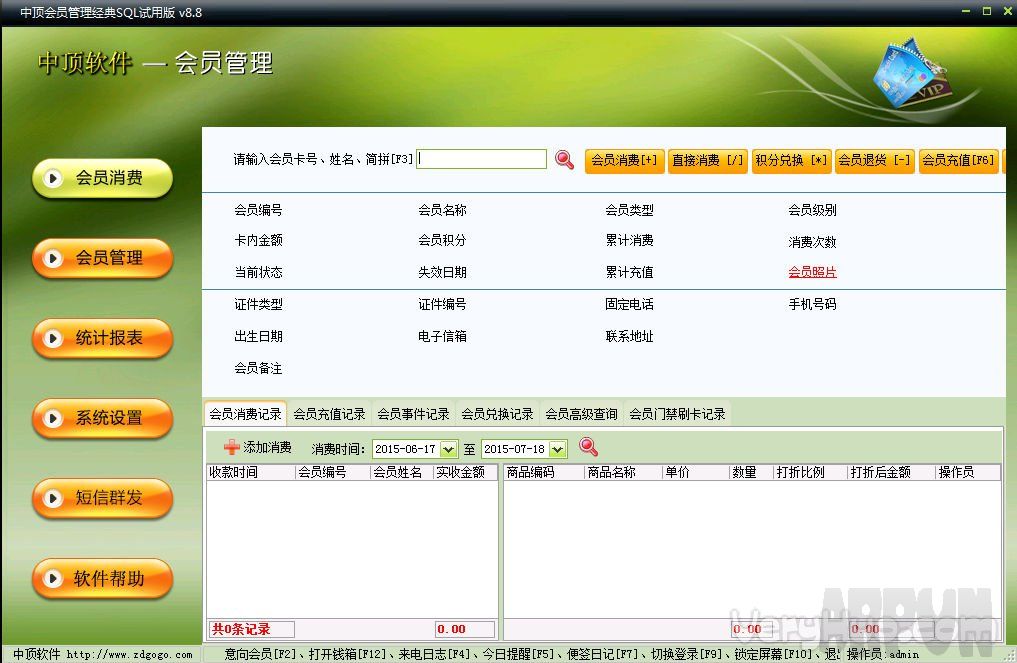Image resolution: width=1017 pixels, height=663 pixels.
Task: Select the 会员兑换记录 tab
Action: (497, 414)
